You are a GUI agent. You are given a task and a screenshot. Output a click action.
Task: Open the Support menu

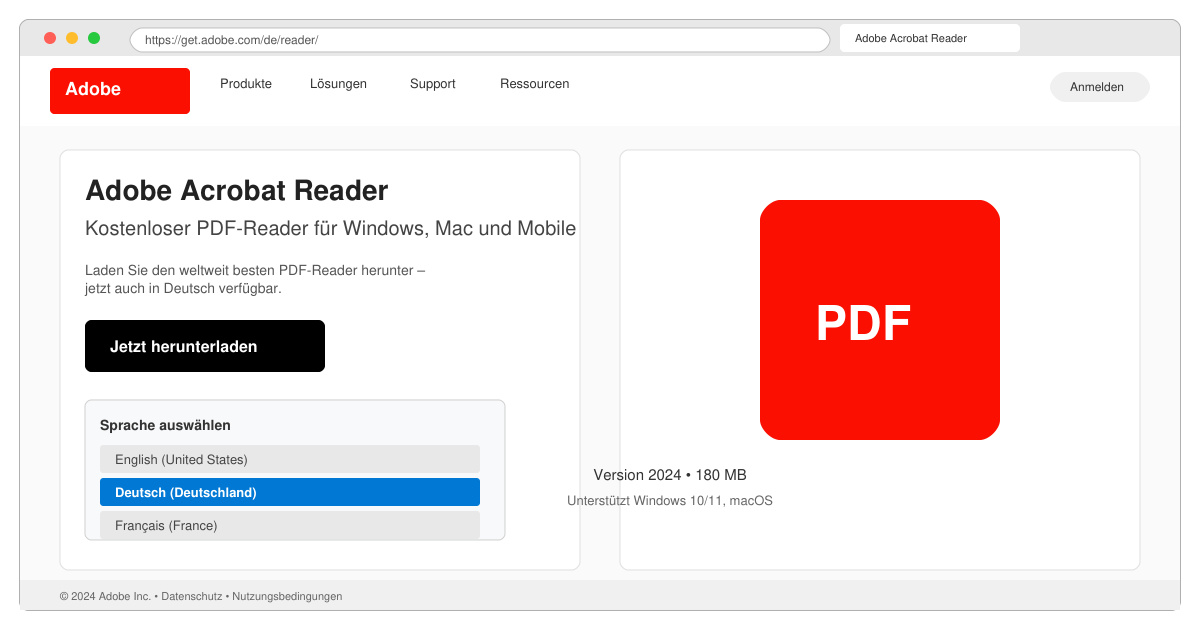coord(433,84)
